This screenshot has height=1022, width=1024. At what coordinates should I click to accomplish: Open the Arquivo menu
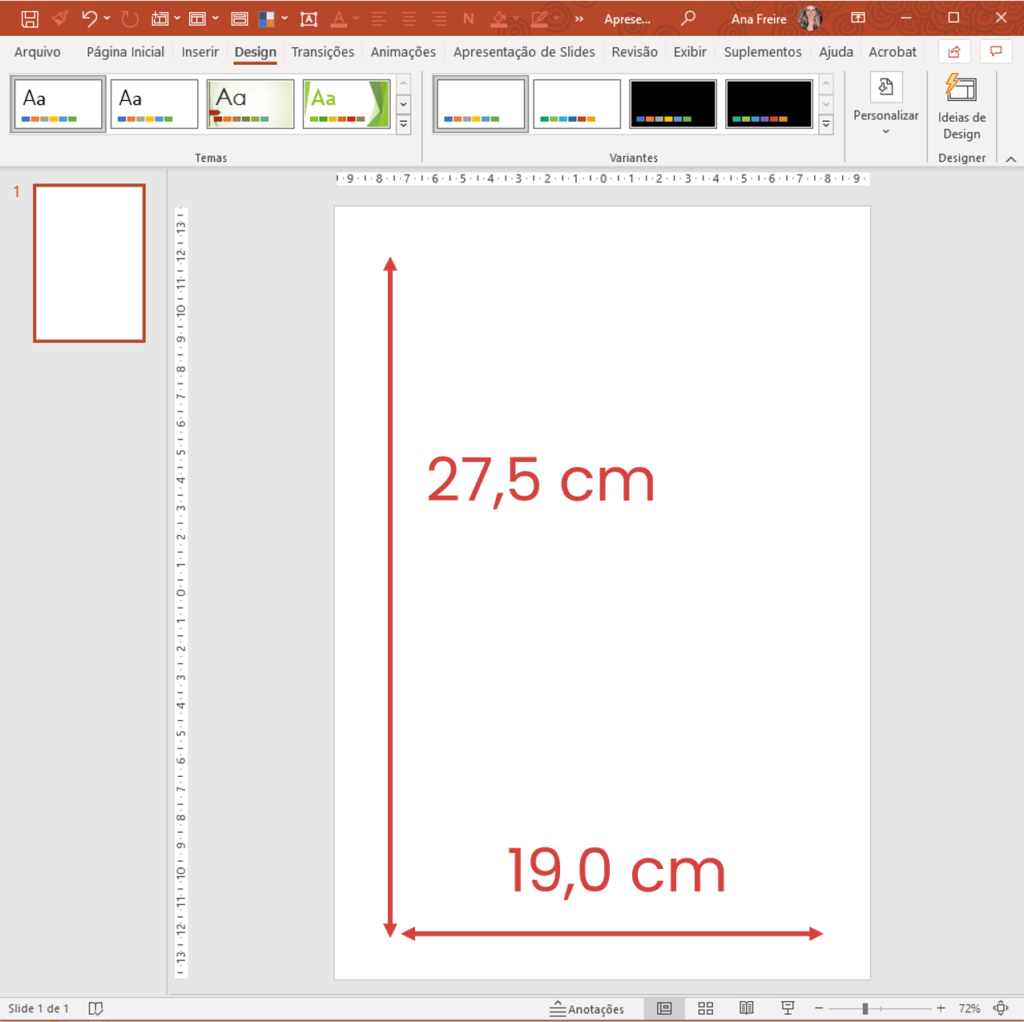[x=37, y=52]
